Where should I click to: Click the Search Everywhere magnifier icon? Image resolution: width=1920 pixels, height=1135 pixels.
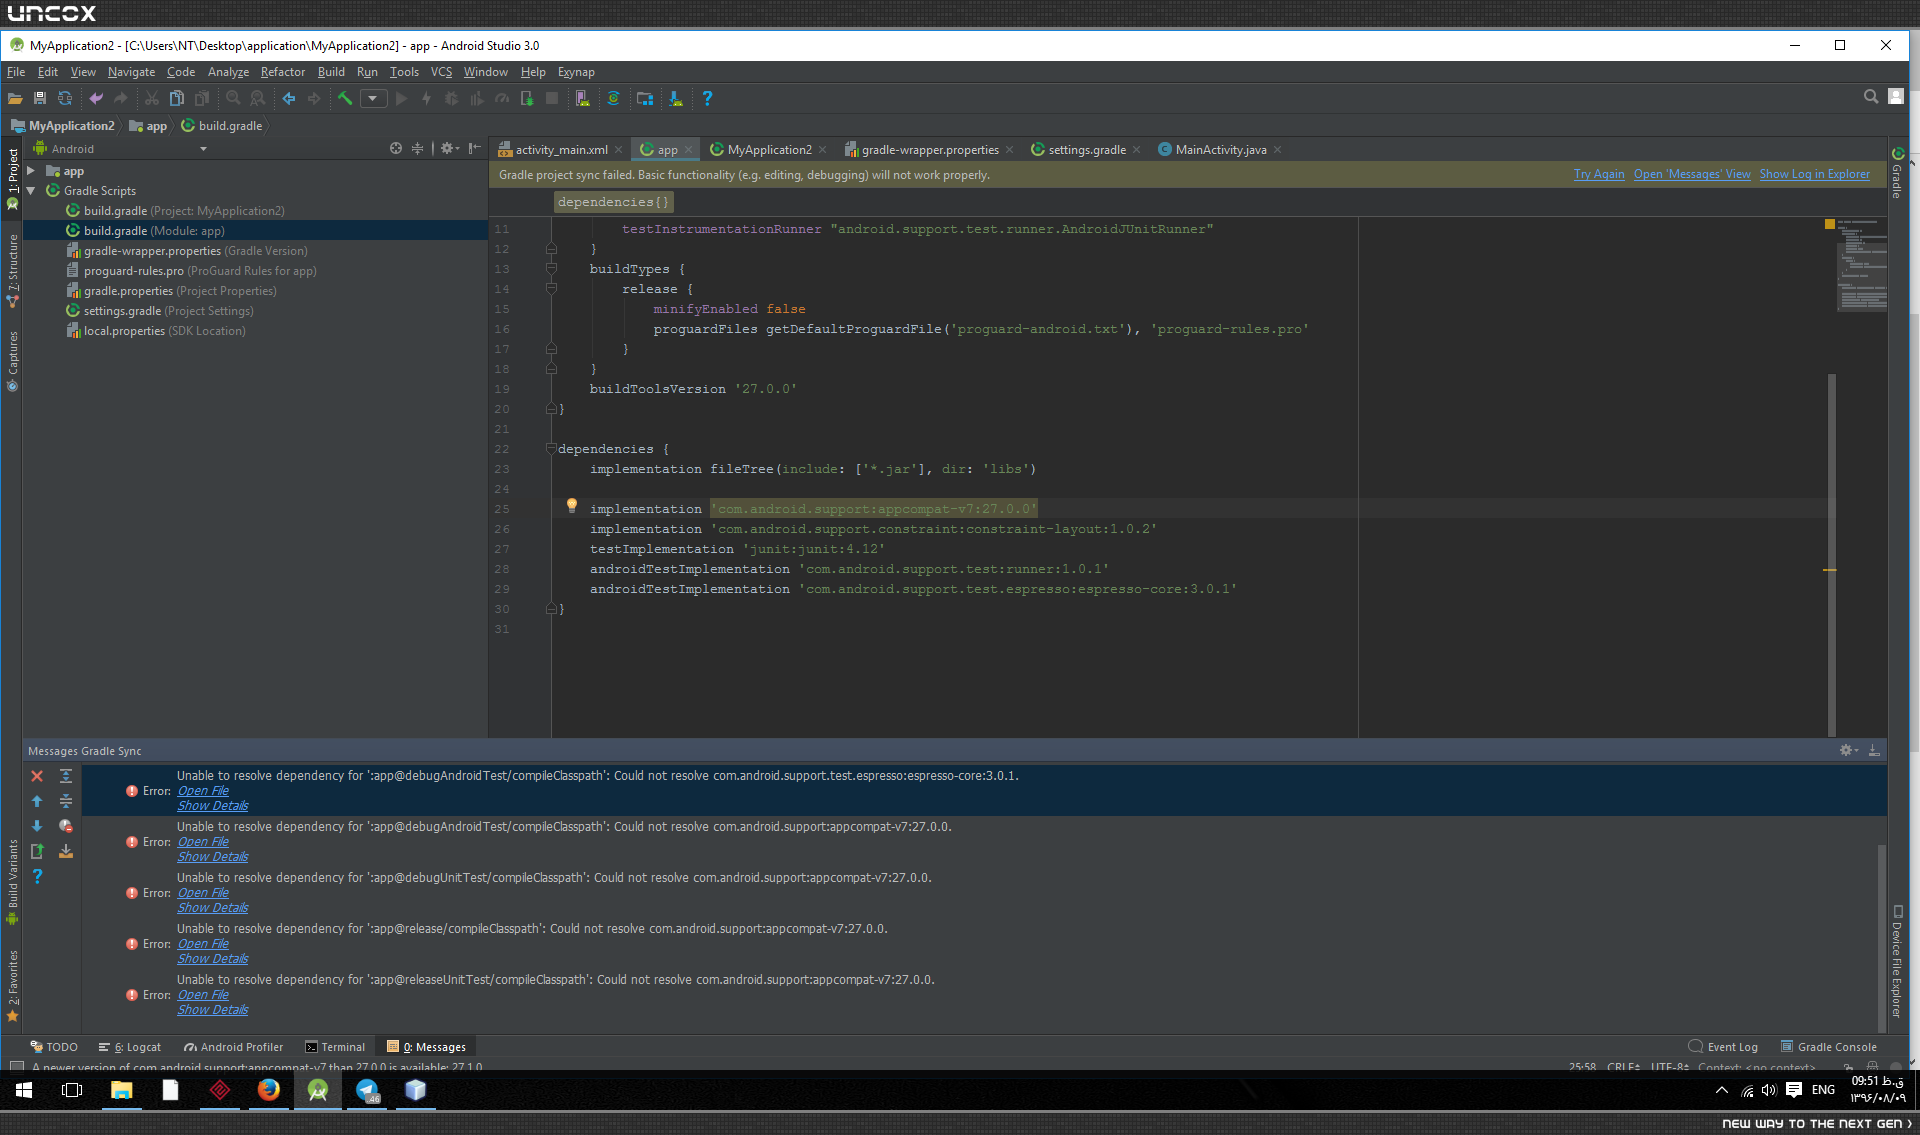1870,97
